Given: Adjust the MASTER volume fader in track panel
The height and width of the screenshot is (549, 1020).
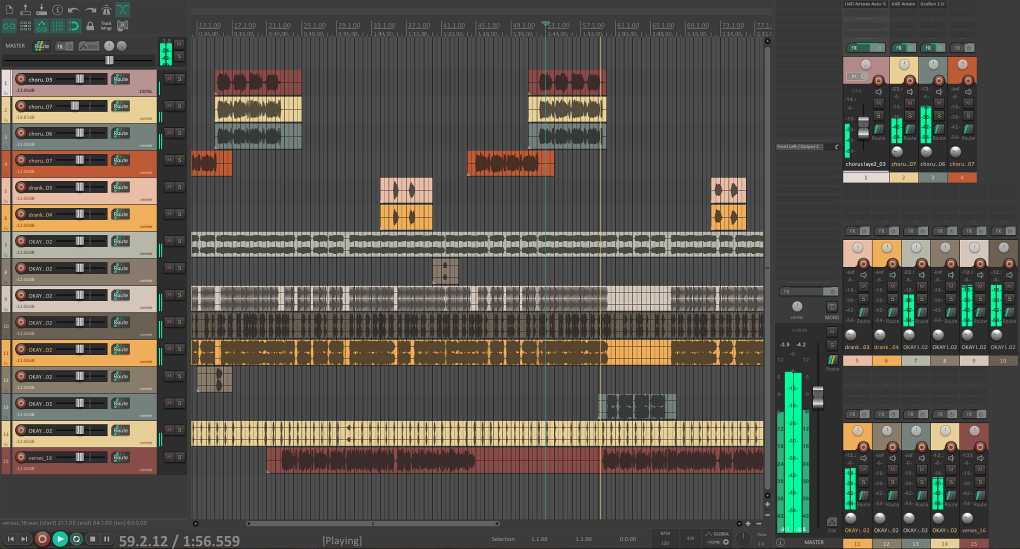Looking at the screenshot, I should point(109,60).
